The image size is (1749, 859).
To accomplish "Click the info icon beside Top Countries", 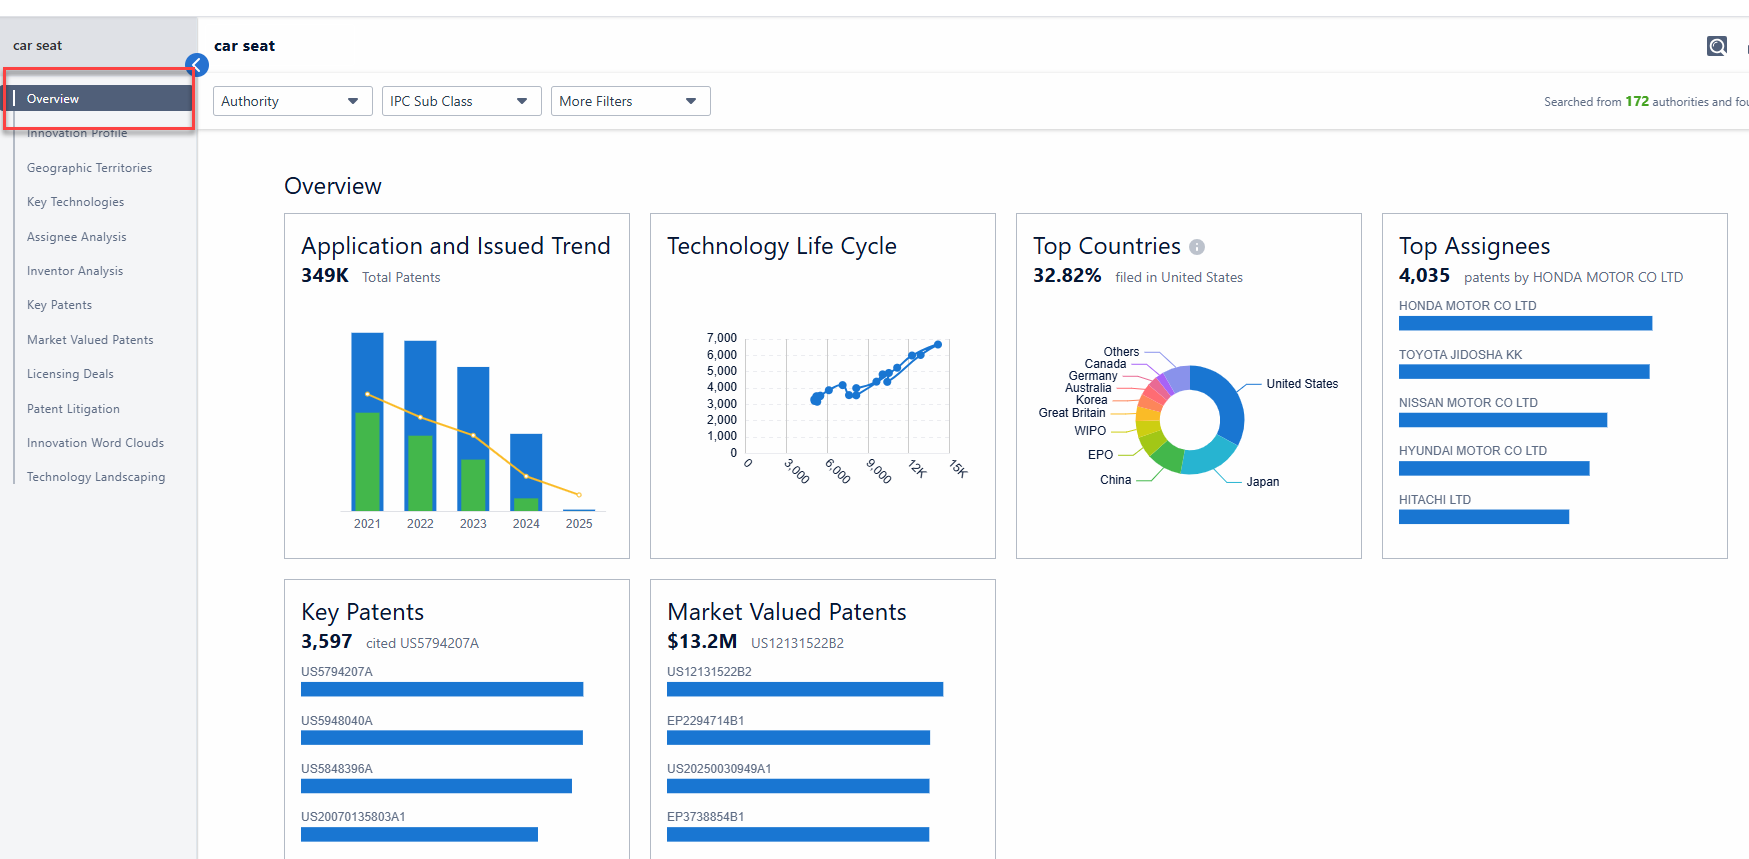I will (1197, 247).
